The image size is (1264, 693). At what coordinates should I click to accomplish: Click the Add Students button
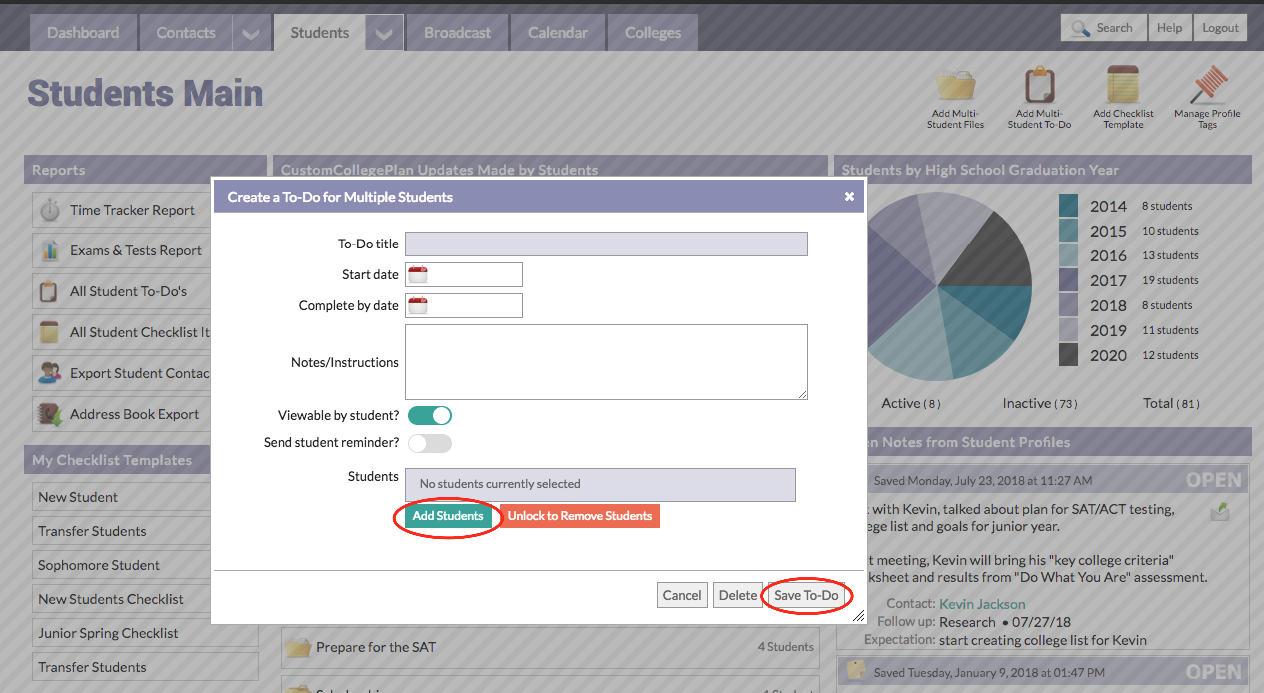point(446,516)
